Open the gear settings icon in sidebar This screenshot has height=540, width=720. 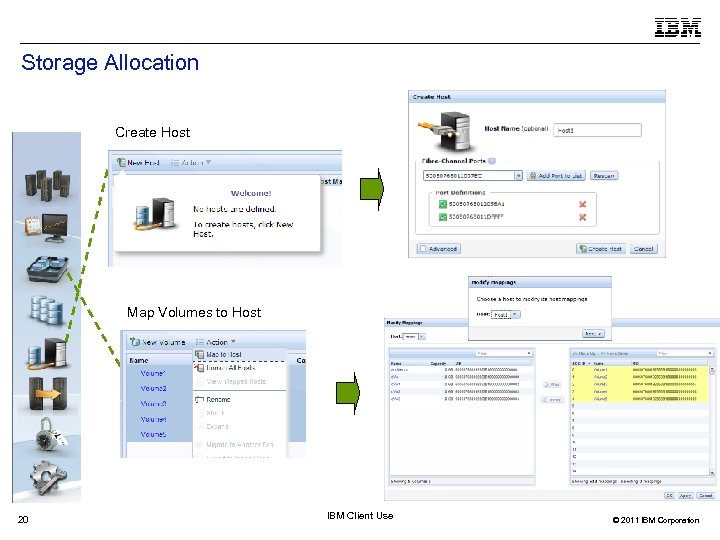coord(48,478)
